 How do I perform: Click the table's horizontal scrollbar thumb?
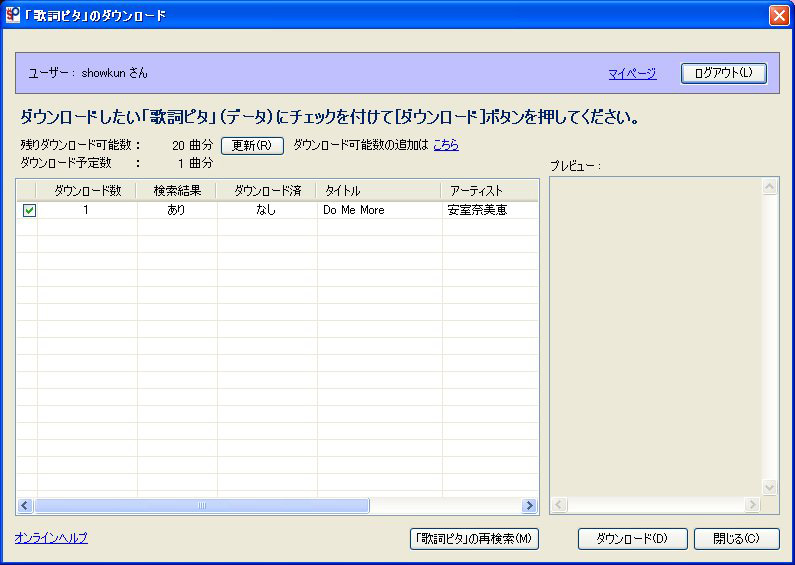pos(201,506)
